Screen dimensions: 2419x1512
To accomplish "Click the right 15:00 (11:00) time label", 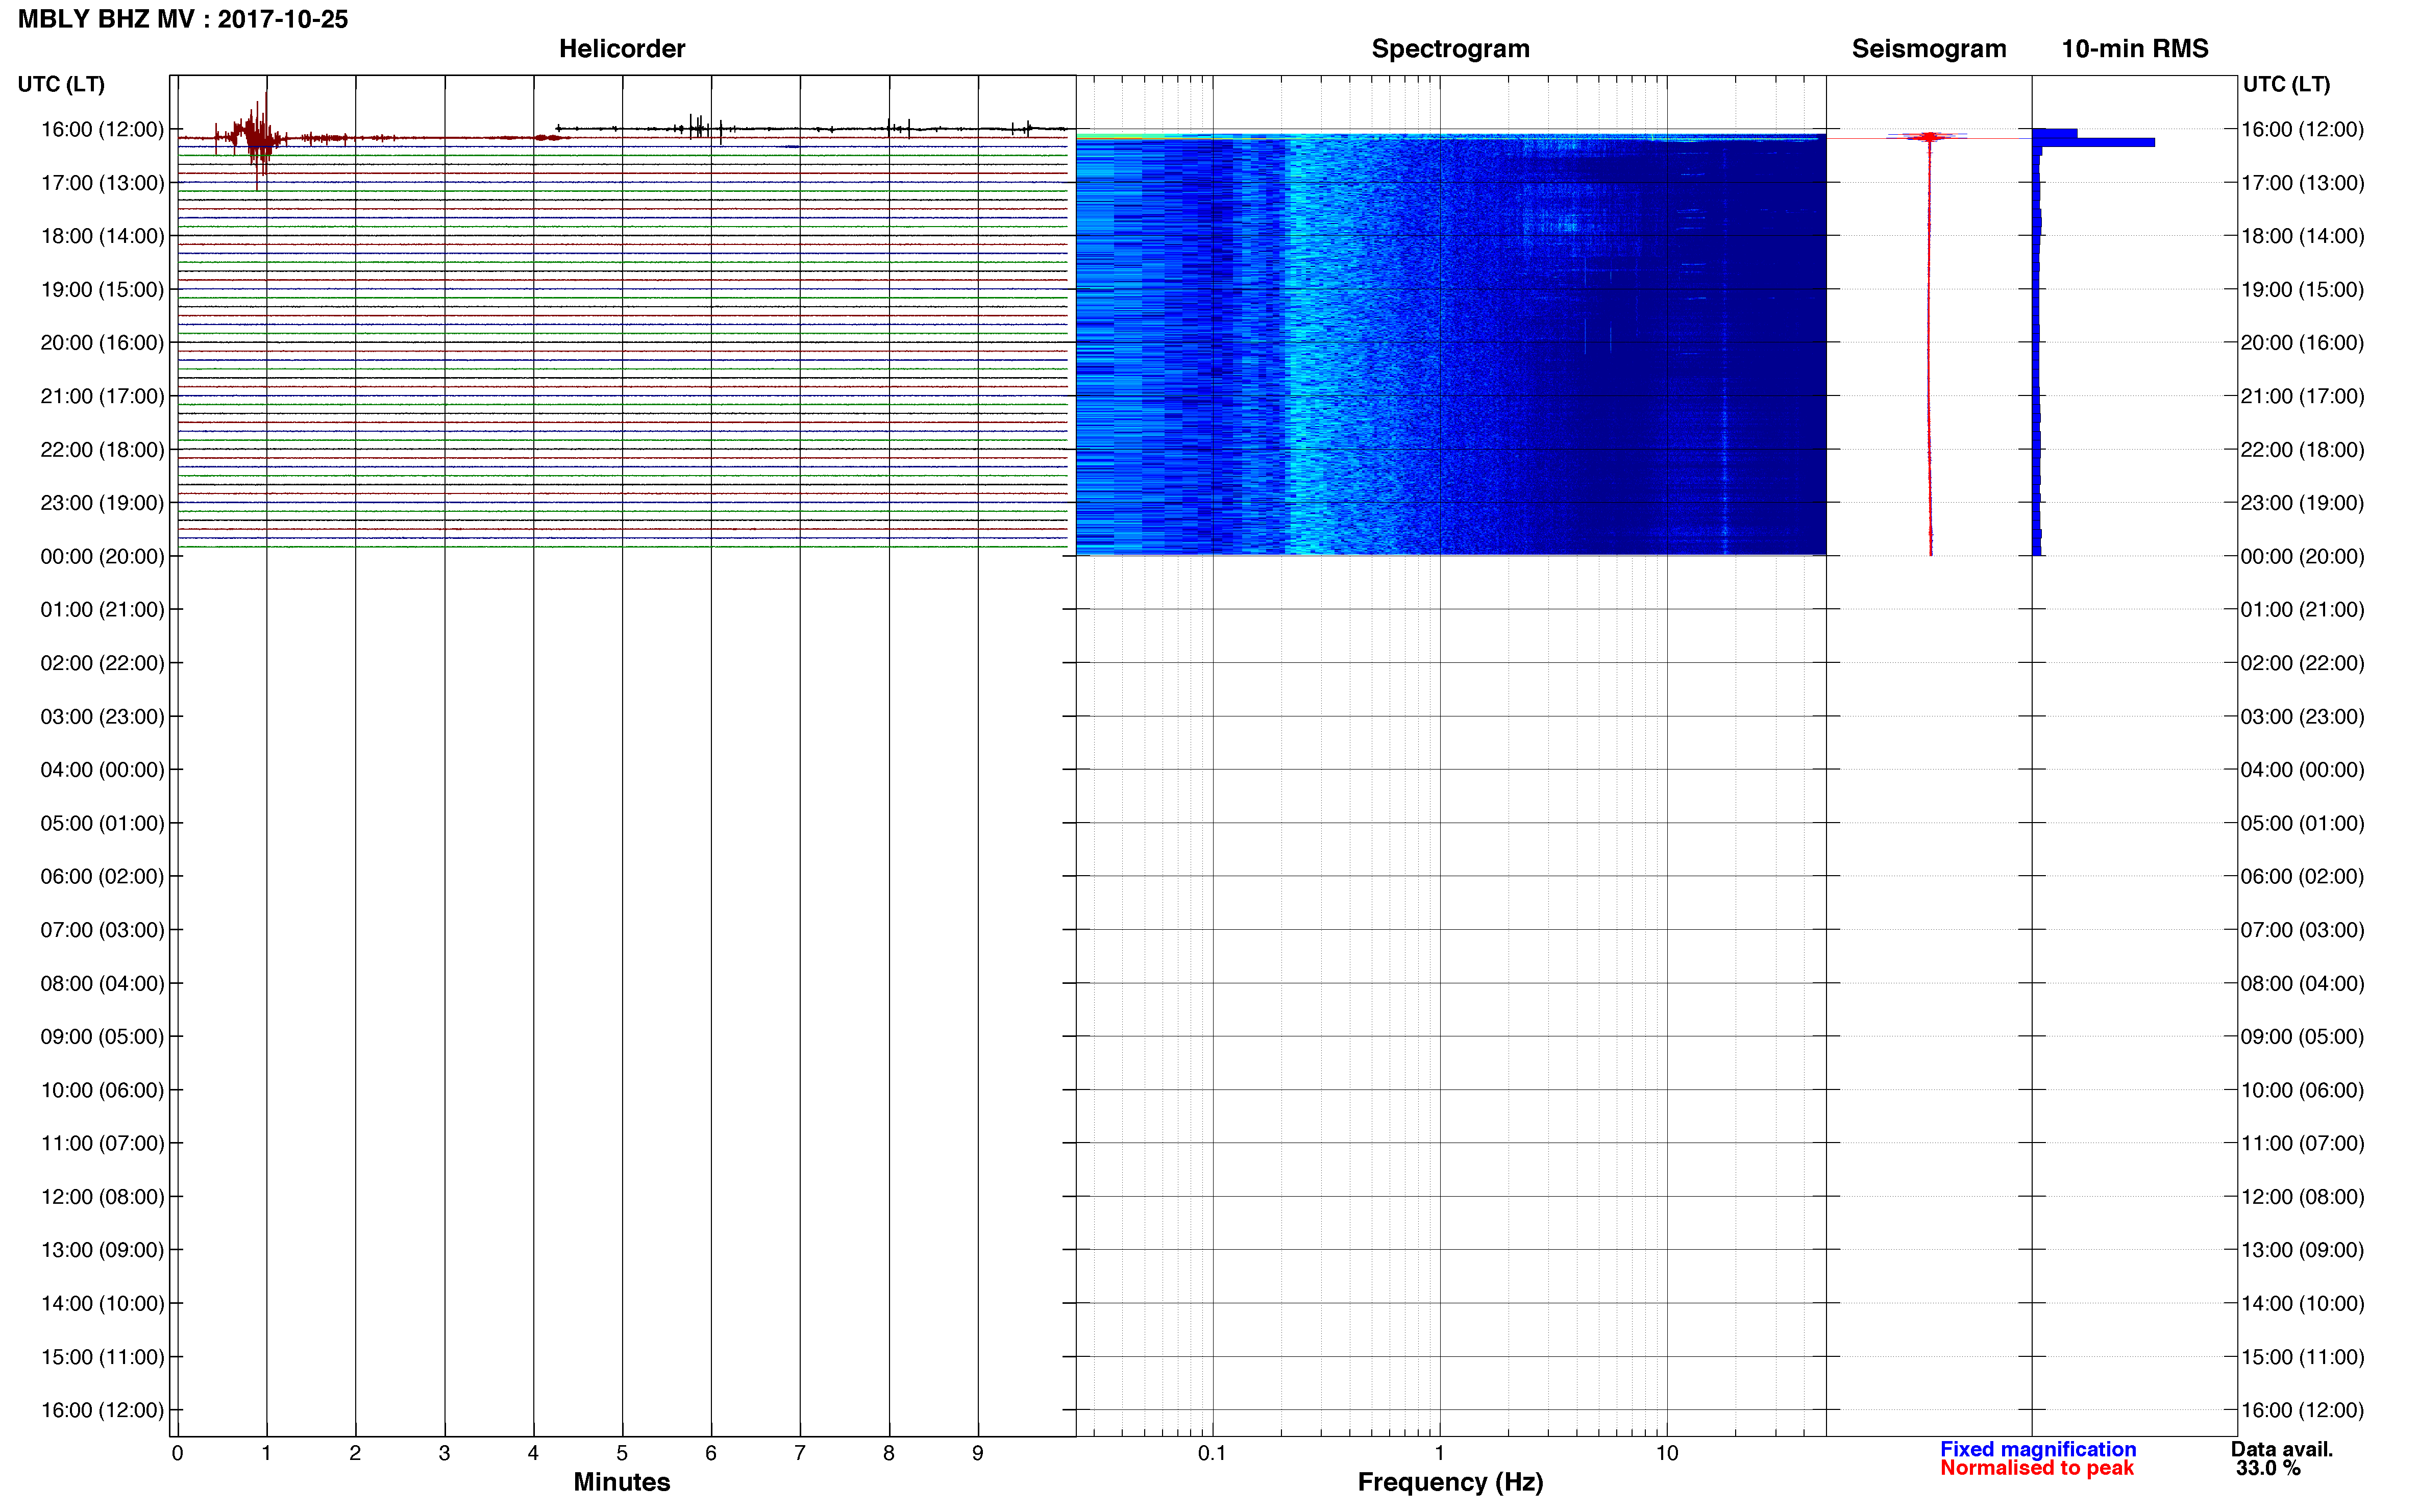I will pyautogui.click(x=2303, y=1357).
